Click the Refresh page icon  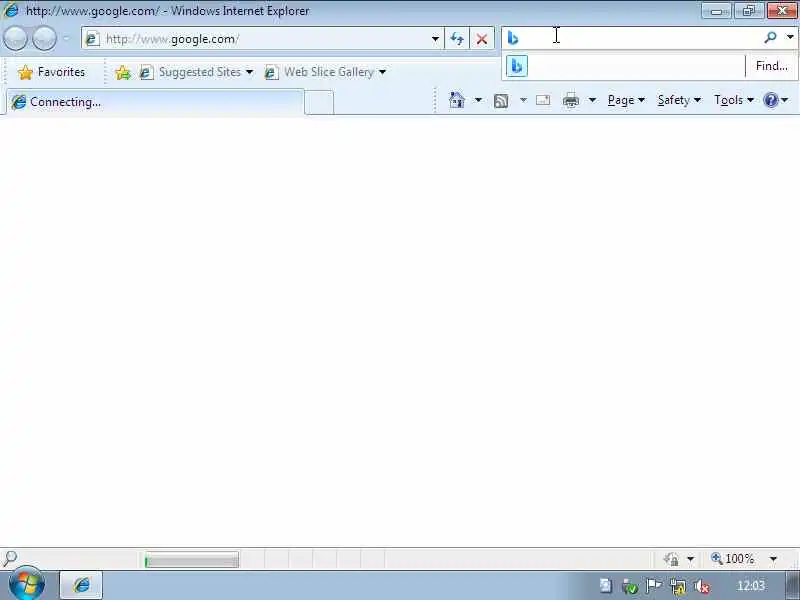(x=457, y=39)
